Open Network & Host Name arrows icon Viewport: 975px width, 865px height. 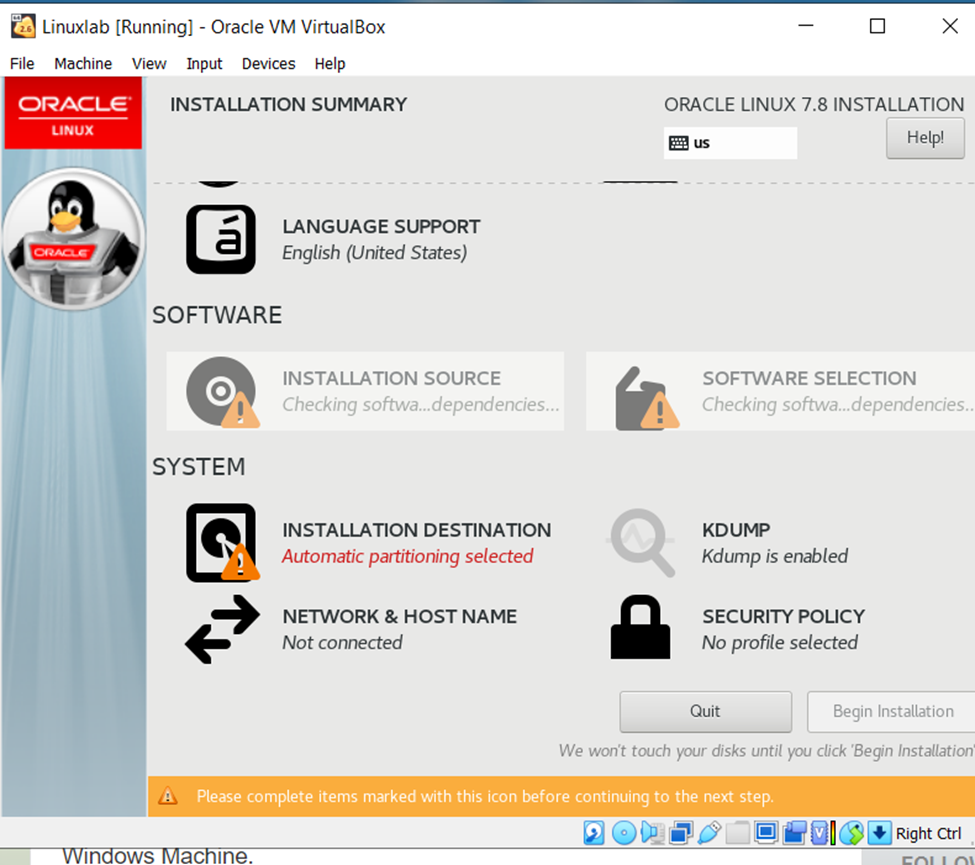[x=222, y=629]
